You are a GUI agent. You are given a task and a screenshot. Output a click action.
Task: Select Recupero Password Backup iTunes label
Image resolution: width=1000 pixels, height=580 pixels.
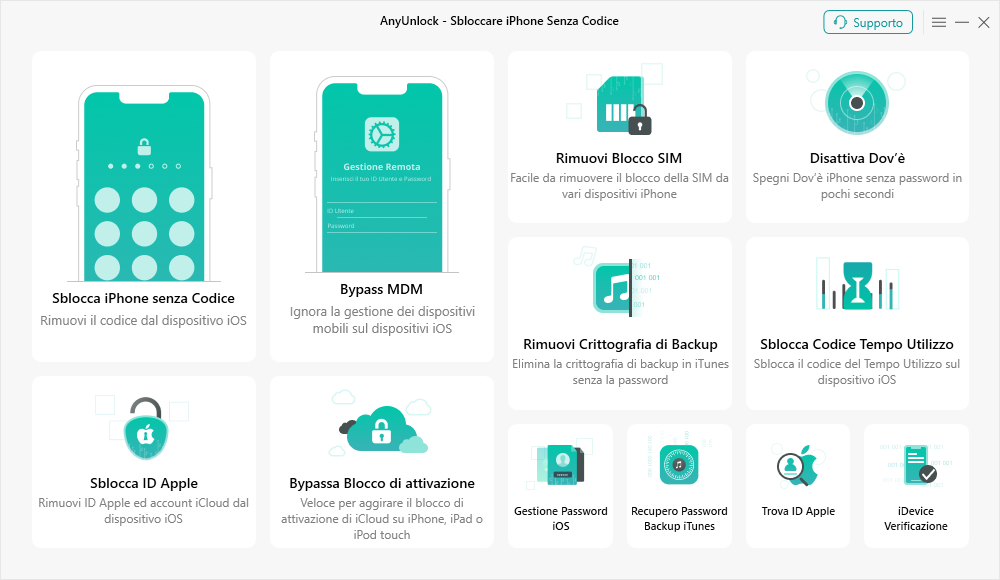[x=679, y=518]
